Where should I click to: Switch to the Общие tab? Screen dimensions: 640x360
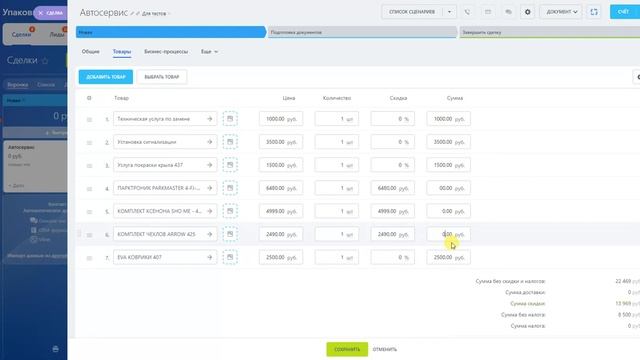91,52
